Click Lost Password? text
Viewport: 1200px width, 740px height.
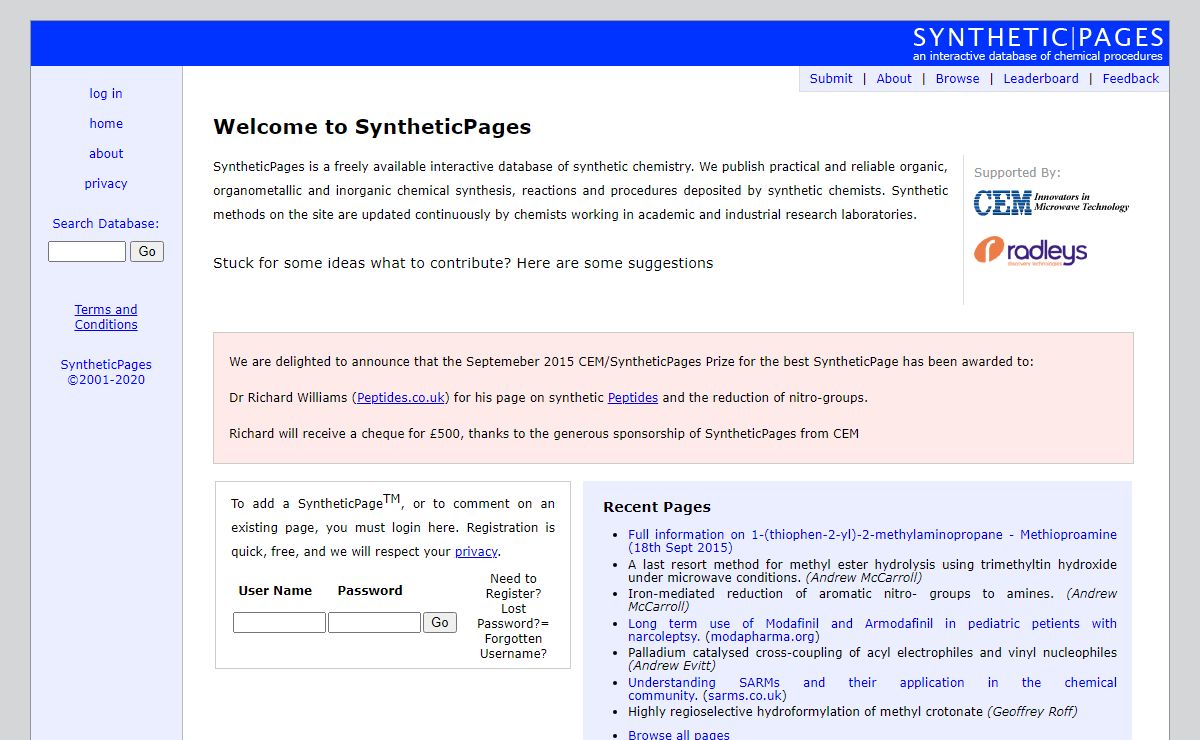[513, 616]
